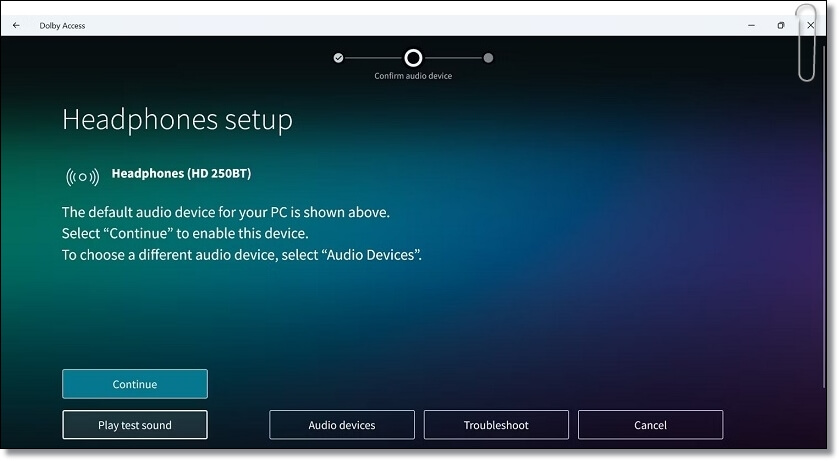Click the Headphones setup heading
Image resolution: width=839 pixels, height=461 pixels.
tap(178, 119)
